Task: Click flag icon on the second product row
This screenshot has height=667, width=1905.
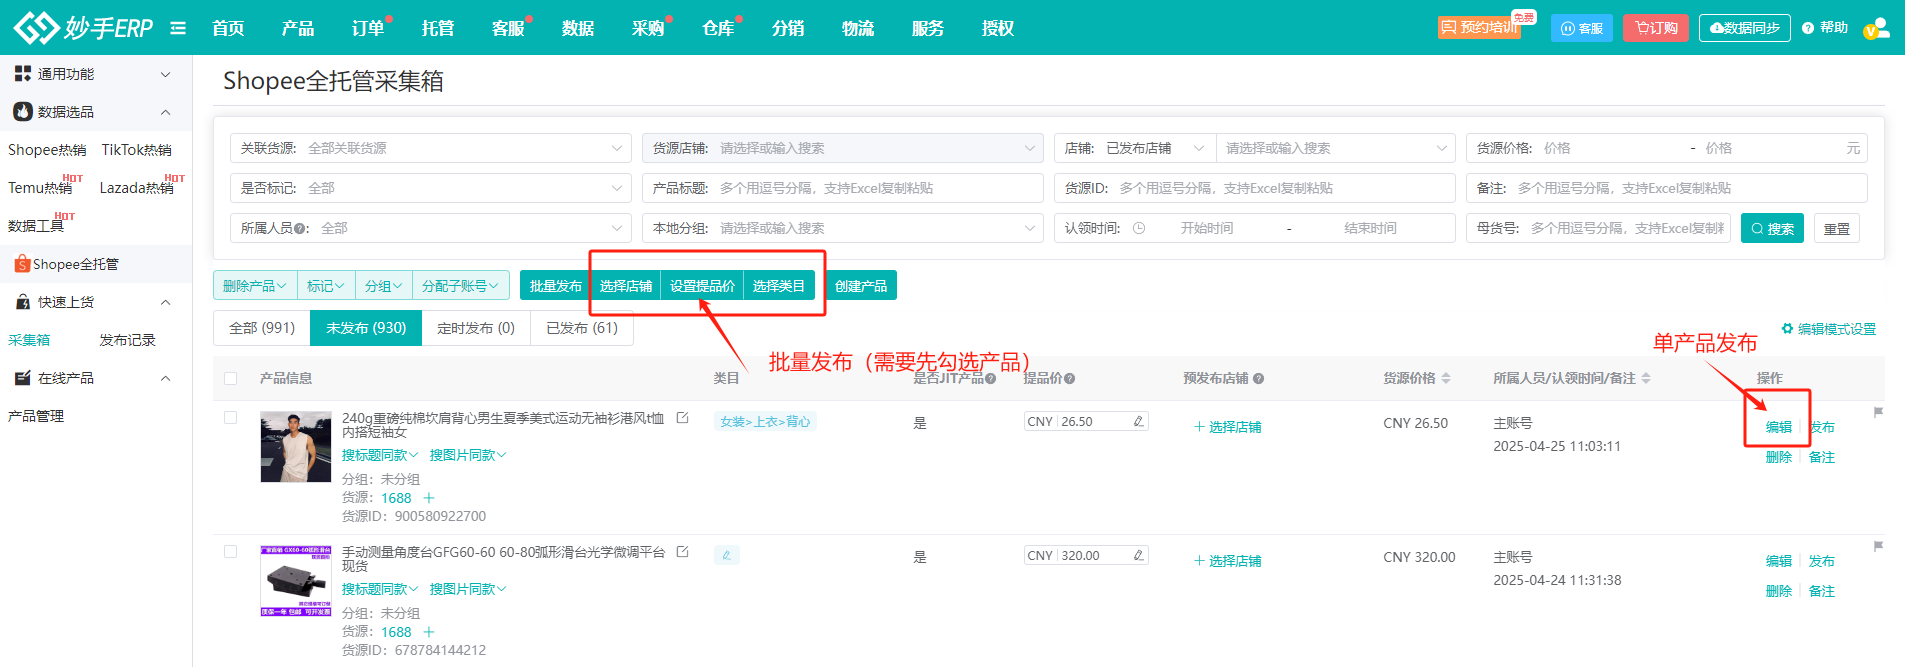Action: click(1878, 546)
